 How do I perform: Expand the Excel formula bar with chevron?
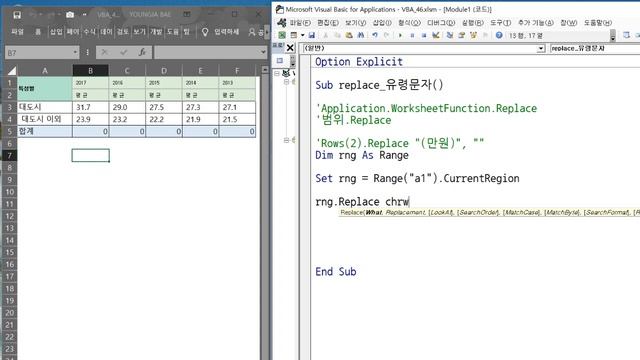click(263, 52)
